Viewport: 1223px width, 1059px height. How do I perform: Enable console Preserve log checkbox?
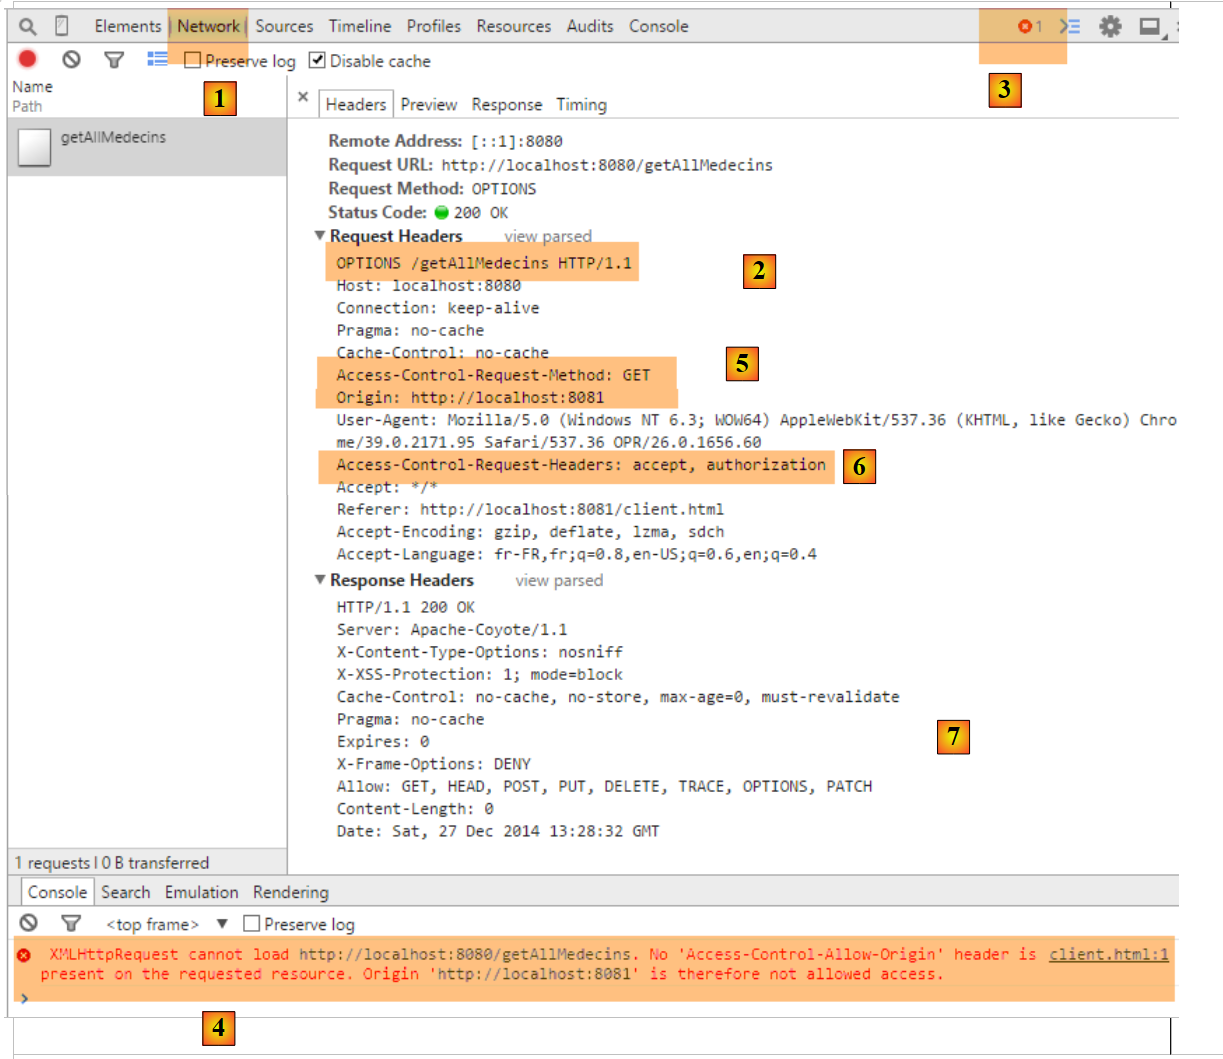[252, 924]
